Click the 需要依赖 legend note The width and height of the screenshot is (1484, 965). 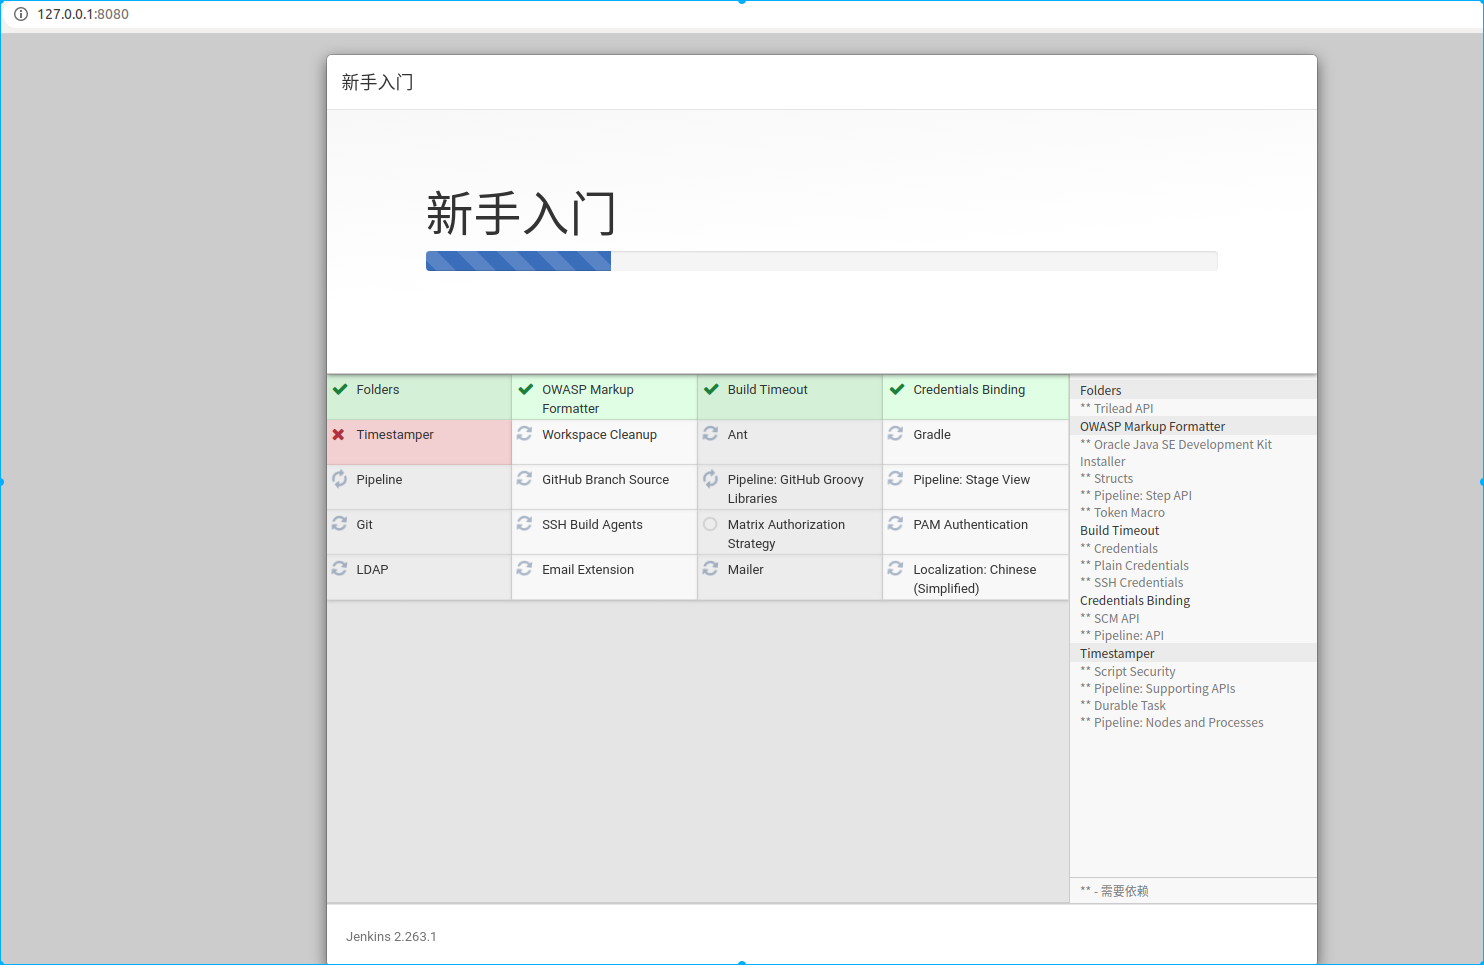pyautogui.click(x=1114, y=891)
